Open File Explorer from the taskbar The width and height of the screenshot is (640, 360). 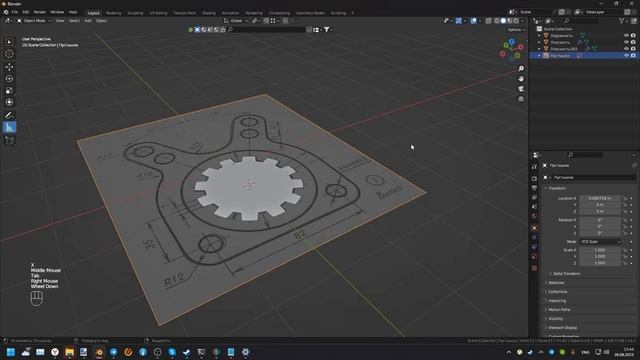(x=69, y=352)
